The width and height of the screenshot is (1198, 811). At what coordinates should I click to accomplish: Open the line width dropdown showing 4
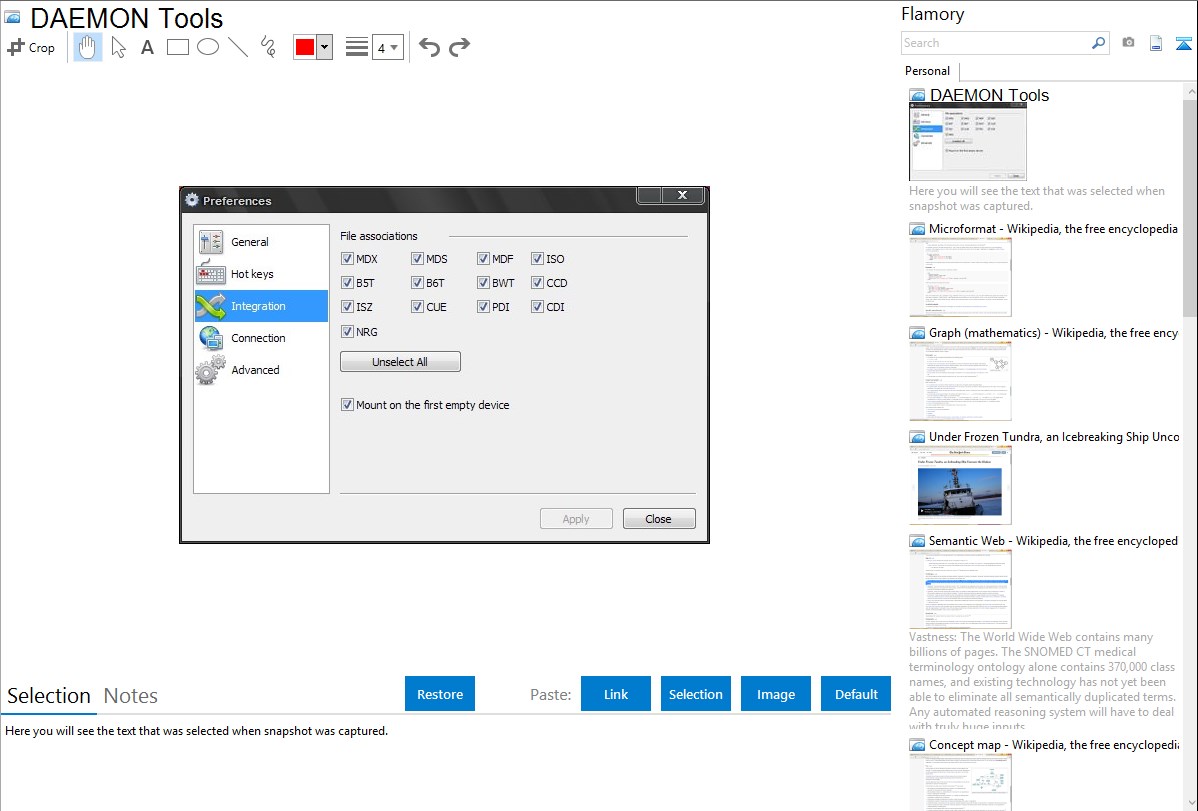click(387, 48)
